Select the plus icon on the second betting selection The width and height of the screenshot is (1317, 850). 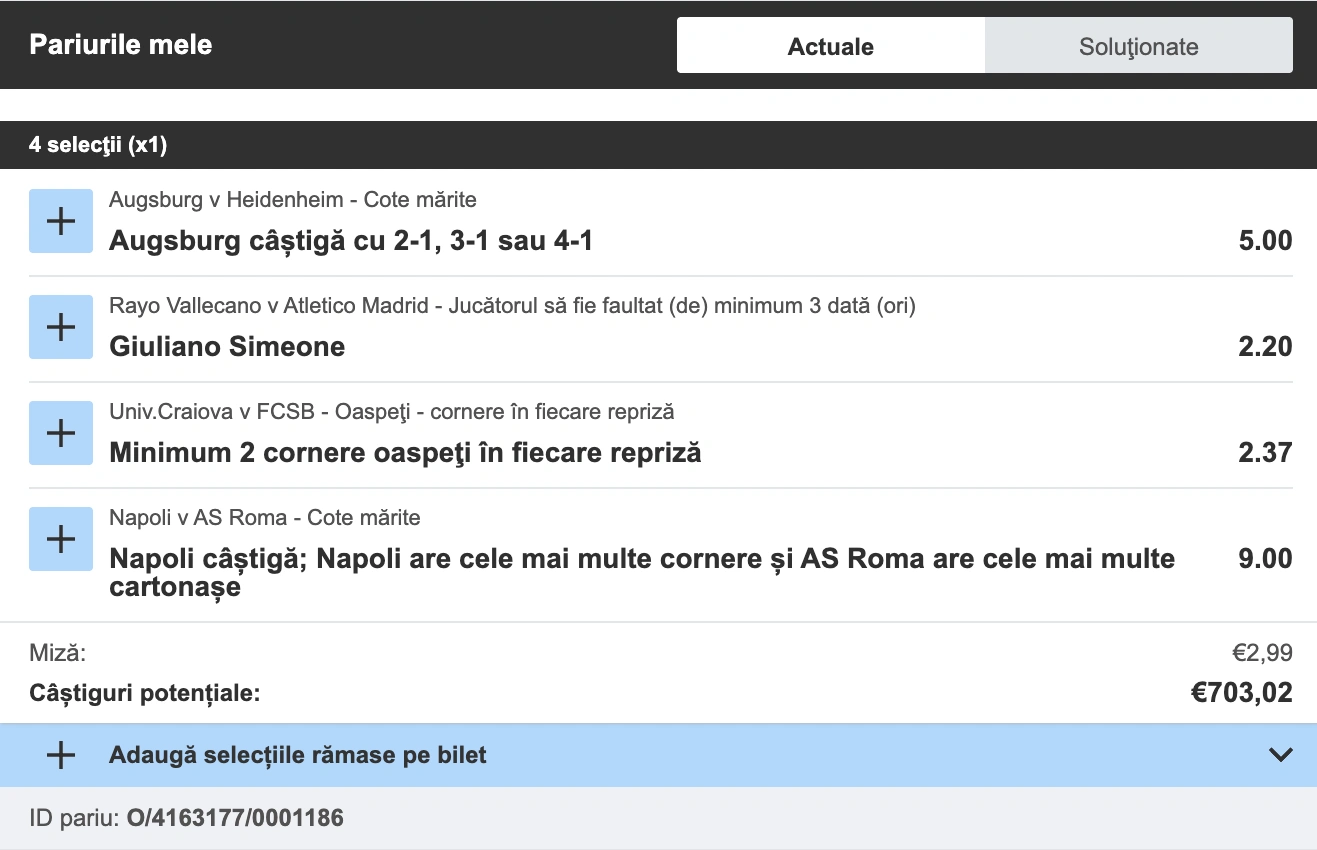pyautogui.click(x=60, y=327)
